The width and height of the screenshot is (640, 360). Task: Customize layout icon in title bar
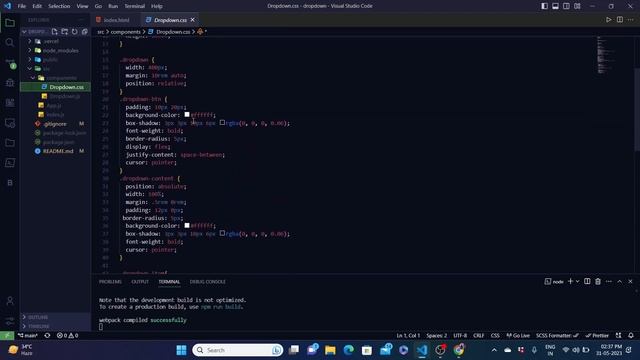pyautogui.click(x=577, y=6)
